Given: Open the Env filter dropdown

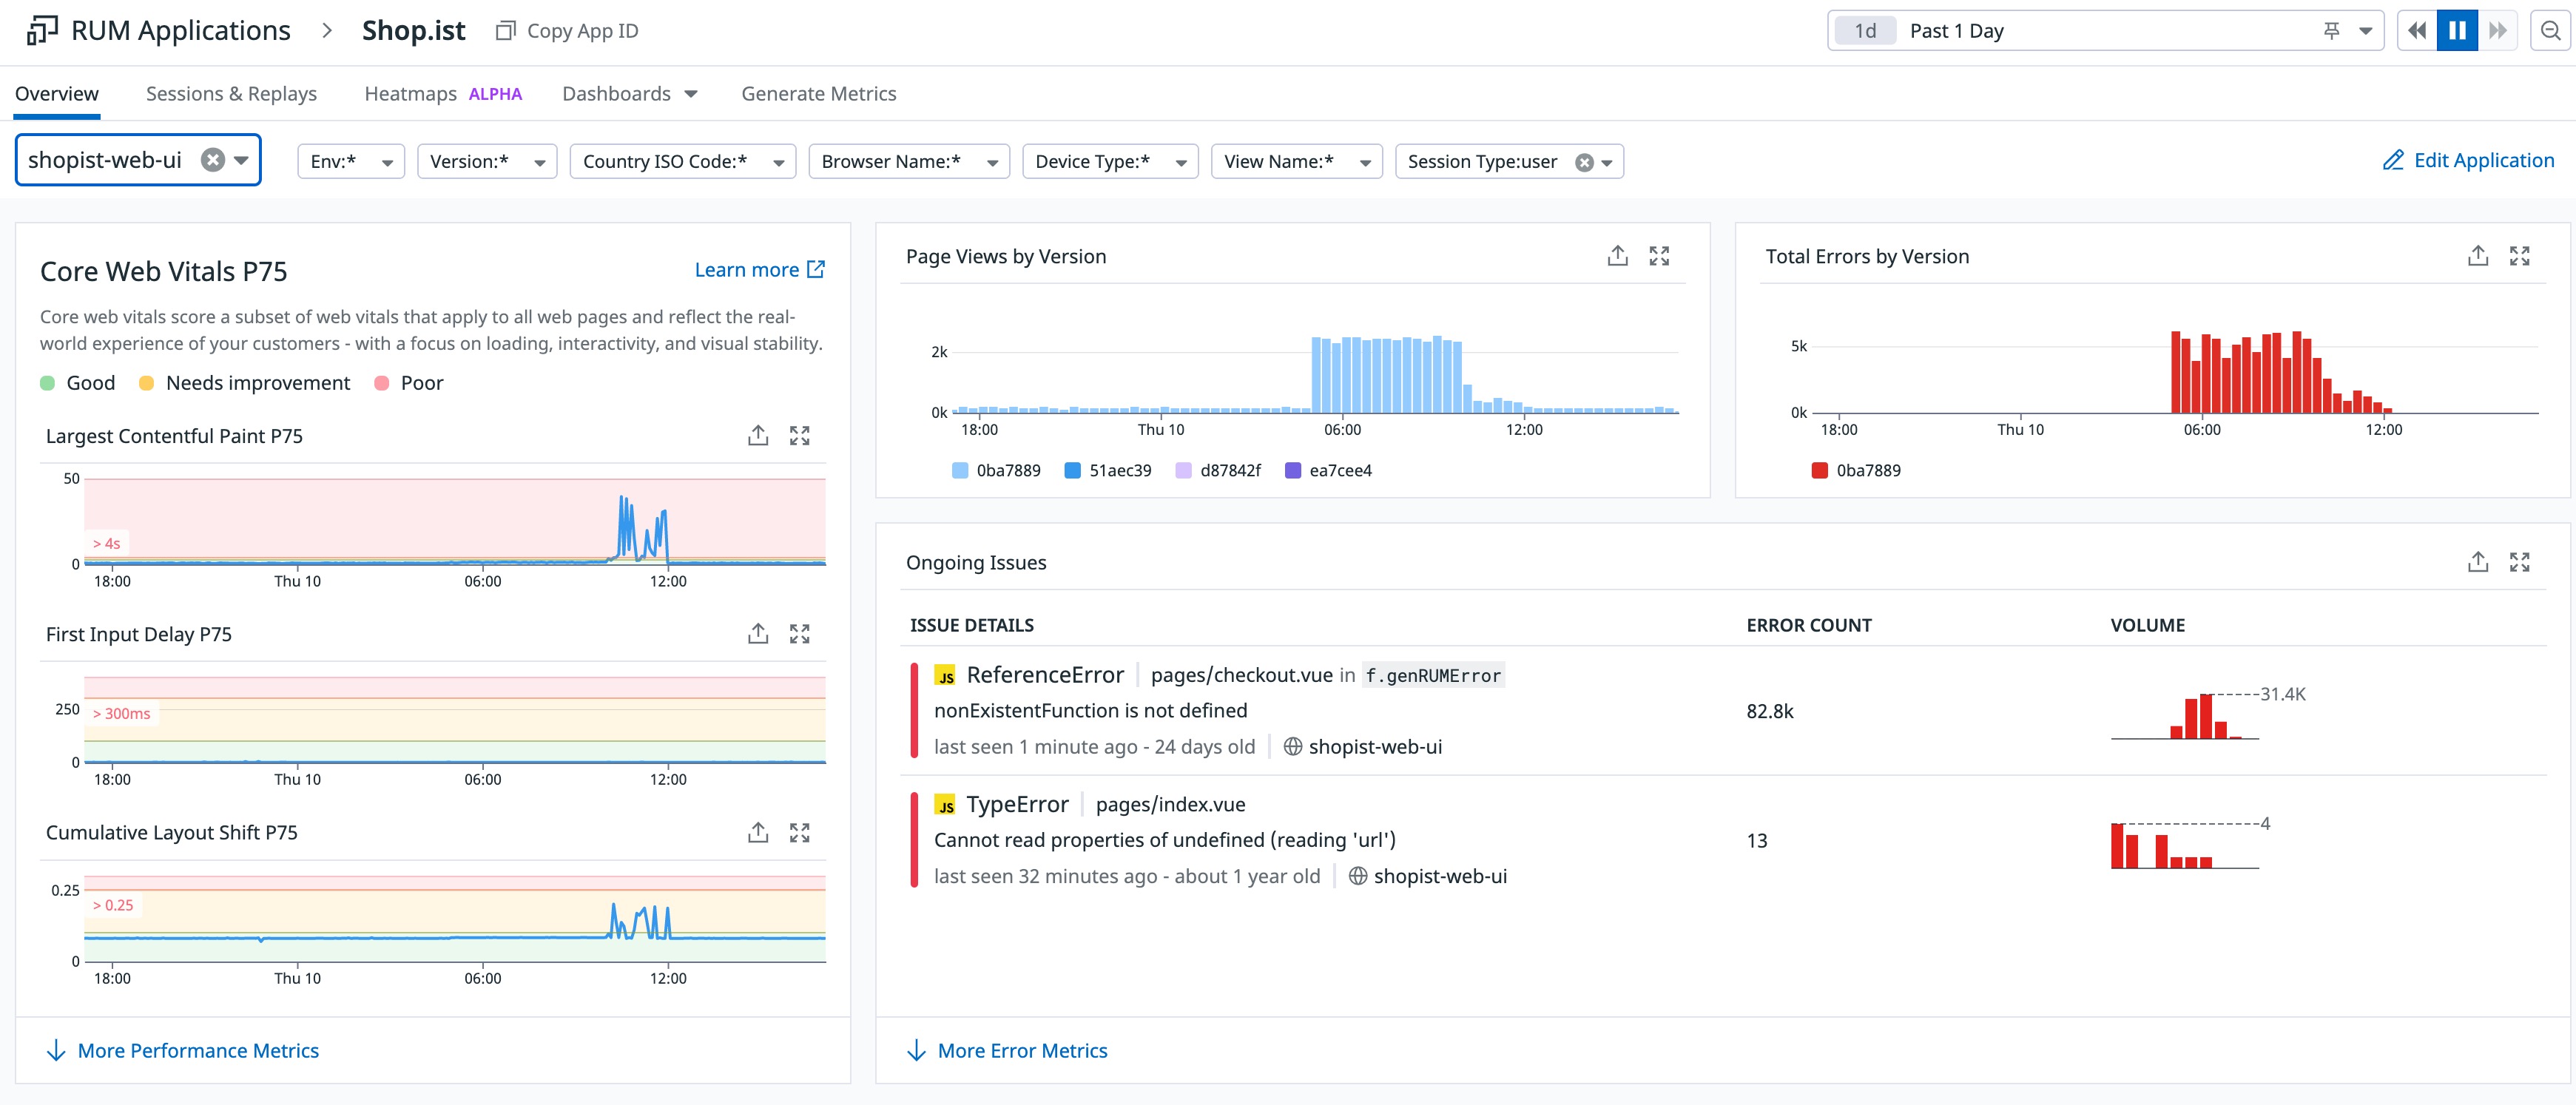Looking at the screenshot, I should [x=388, y=161].
